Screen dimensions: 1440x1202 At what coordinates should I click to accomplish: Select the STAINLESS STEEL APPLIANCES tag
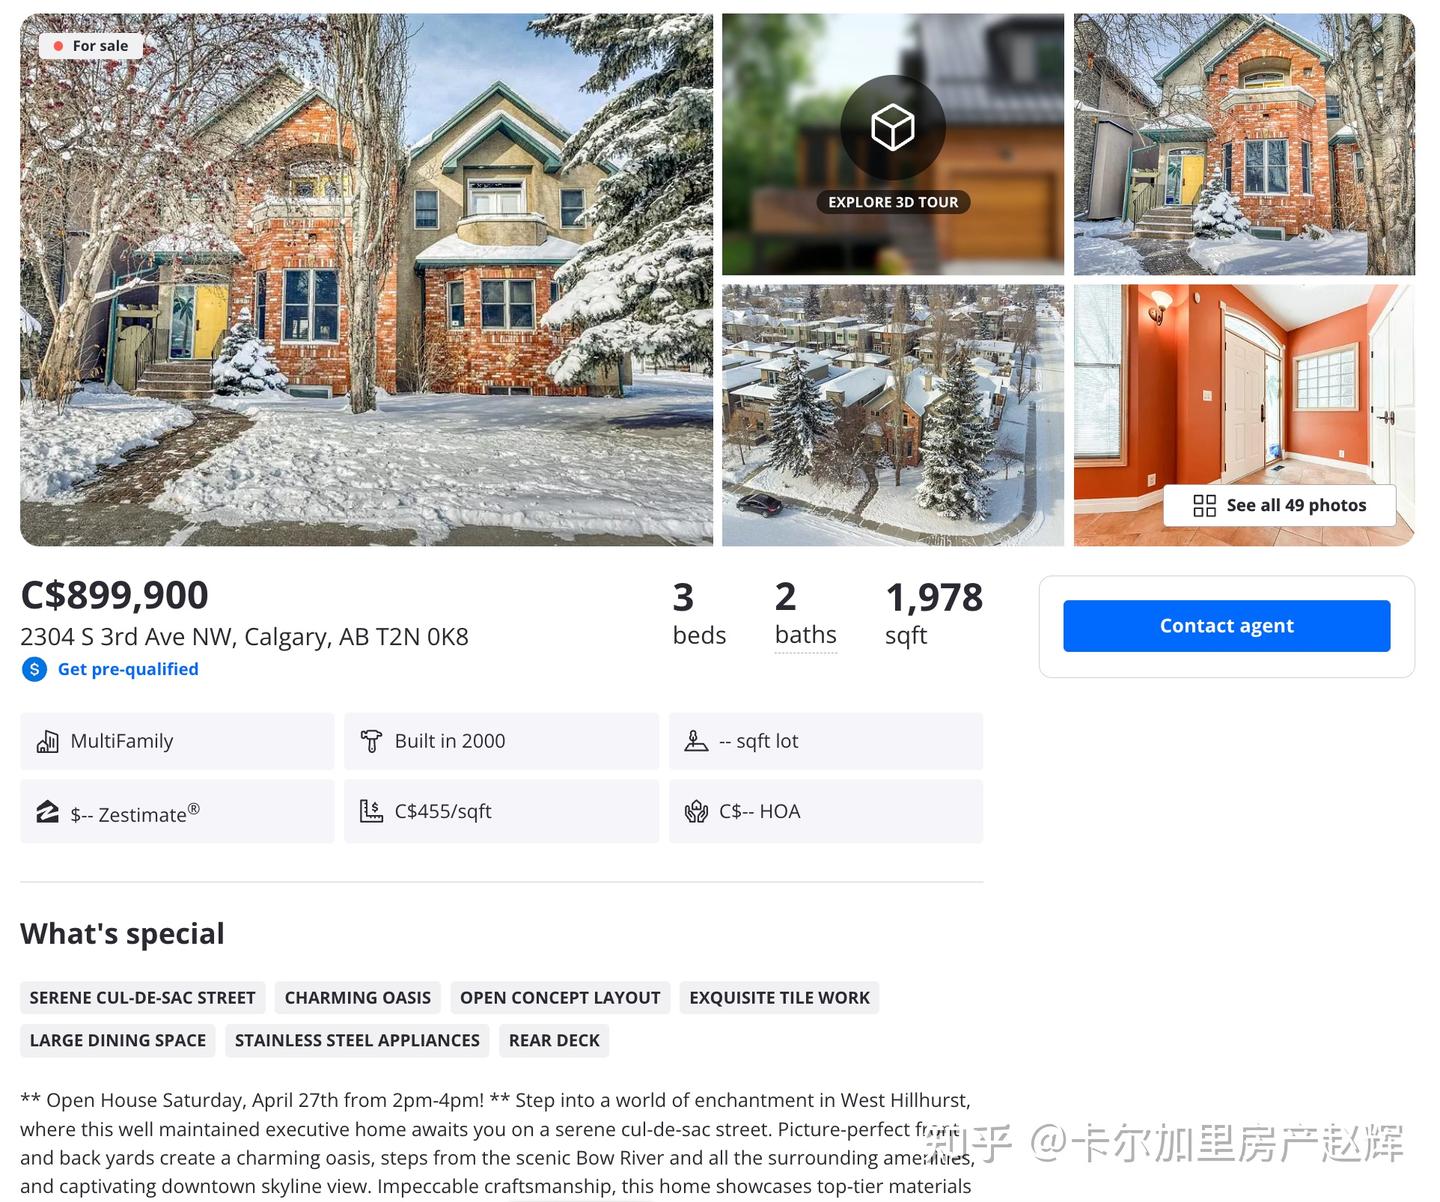coord(357,1040)
